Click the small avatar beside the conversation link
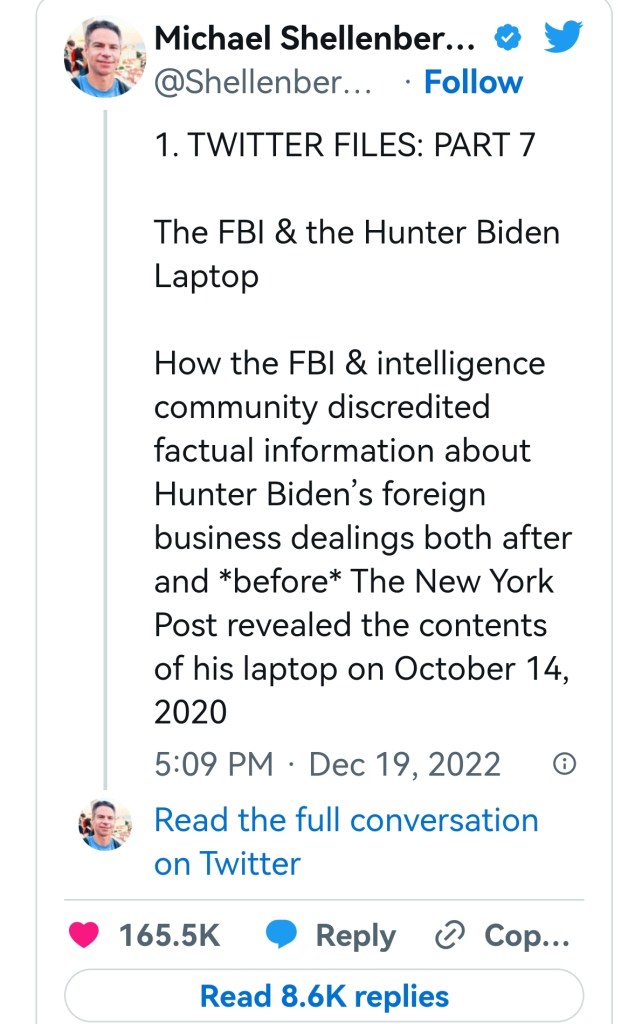This screenshot has height=1024, width=642. pyautogui.click(x=105, y=825)
